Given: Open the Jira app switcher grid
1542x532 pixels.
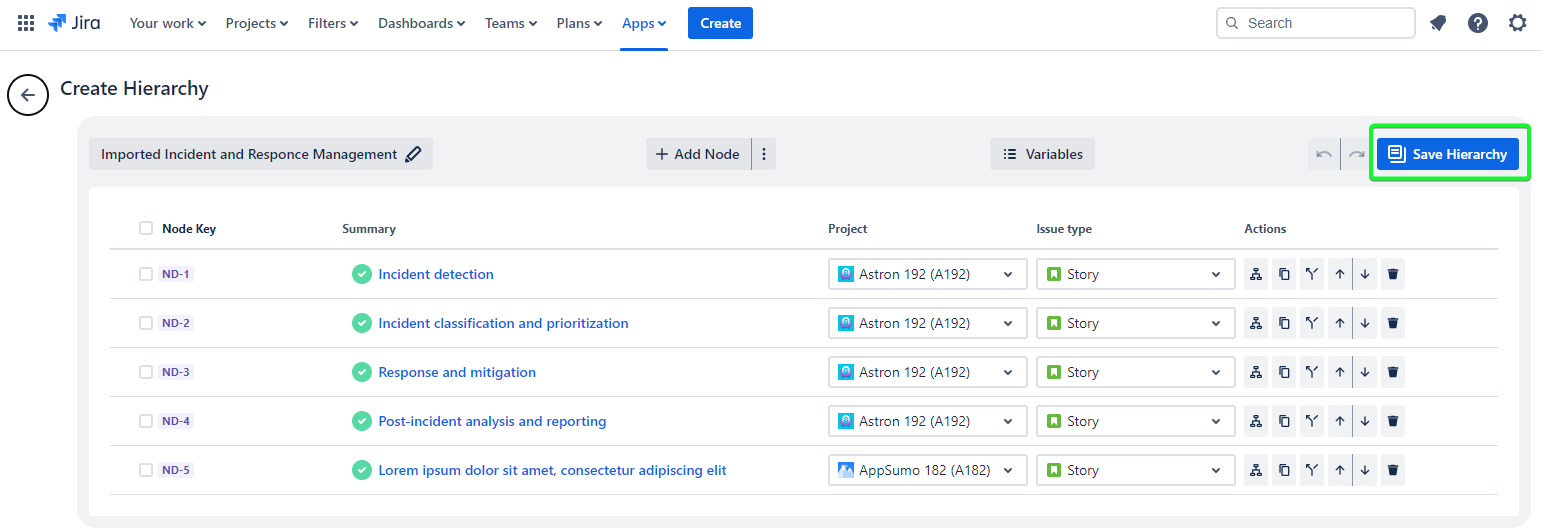Looking at the screenshot, I should coord(26,23).
